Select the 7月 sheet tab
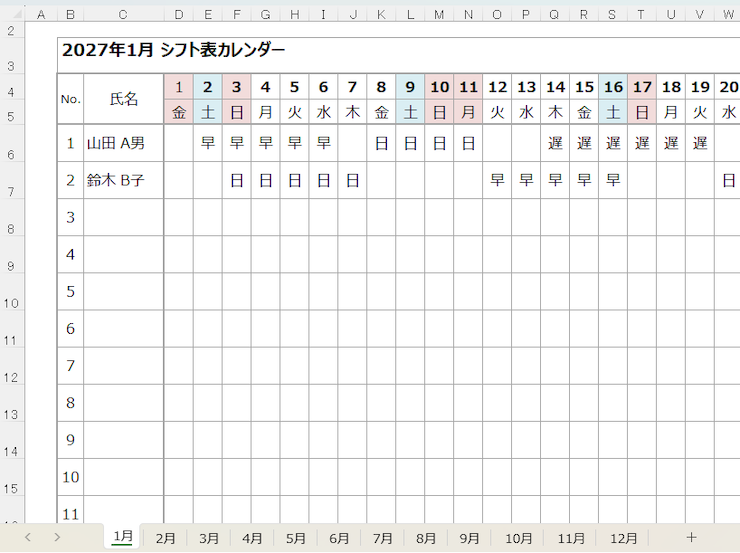 point(382,538)
